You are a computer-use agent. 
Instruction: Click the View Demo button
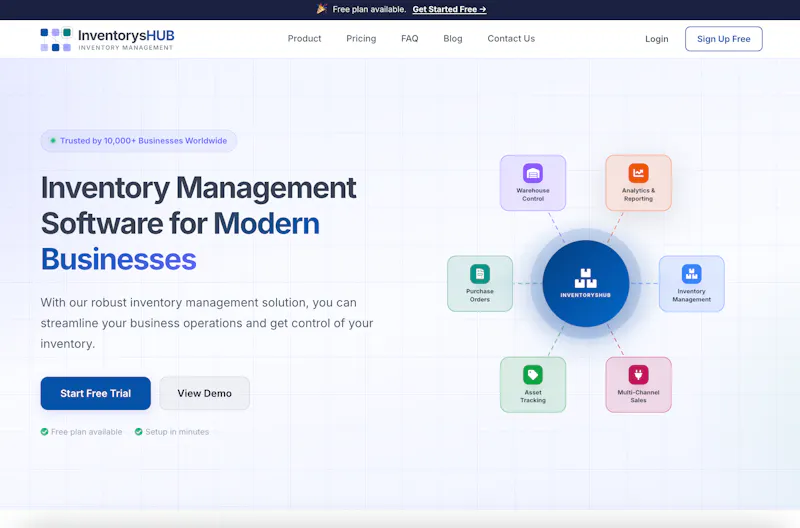coord(204,393)
